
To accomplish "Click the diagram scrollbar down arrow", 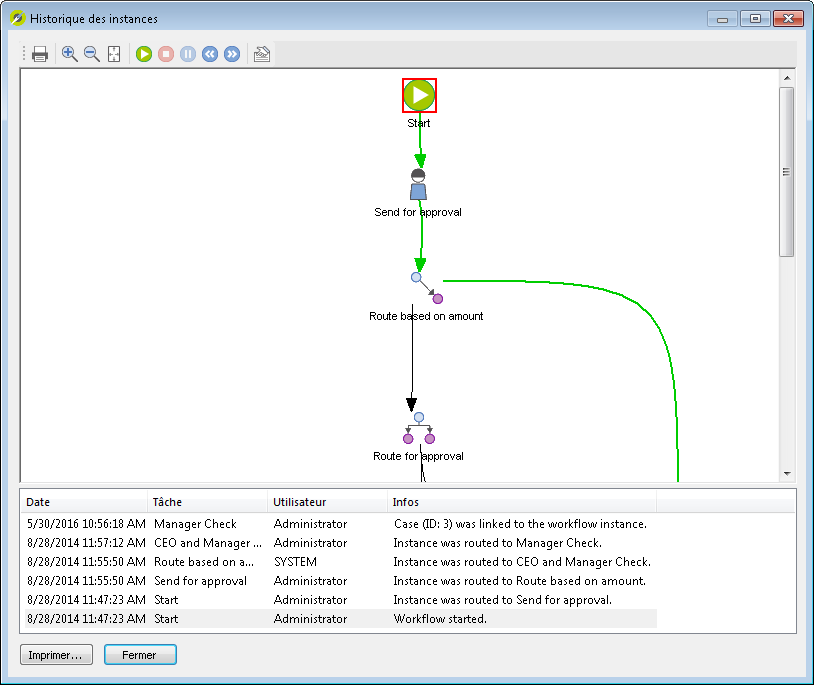I will (787, 474).
